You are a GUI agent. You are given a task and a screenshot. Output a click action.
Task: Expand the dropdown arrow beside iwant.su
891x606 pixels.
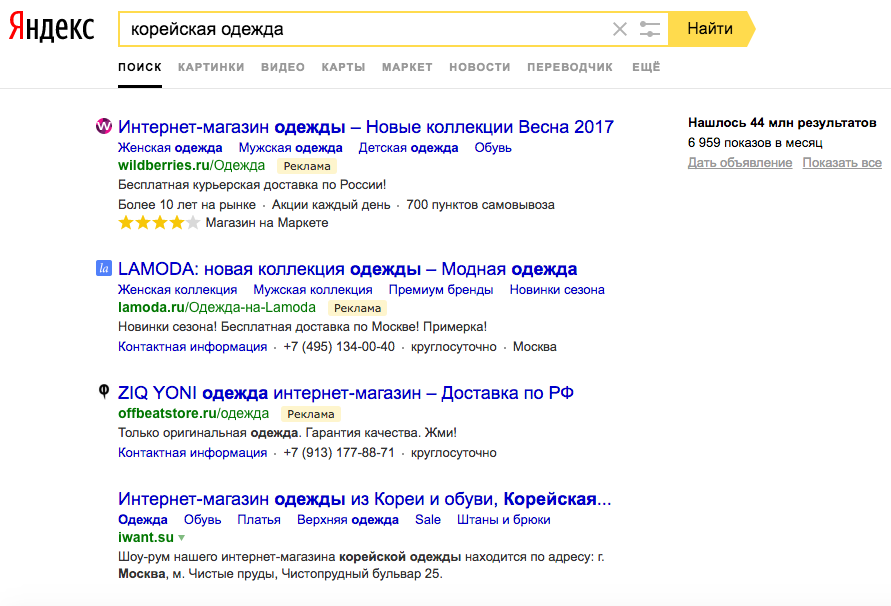pyautogui.click(x=181, y=538)
